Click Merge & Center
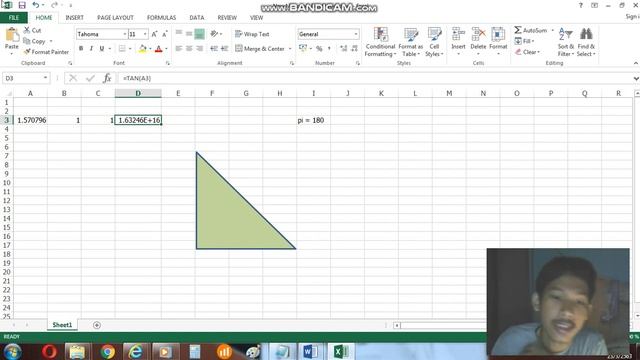The image size is (640, 360). tap(260, 49)
